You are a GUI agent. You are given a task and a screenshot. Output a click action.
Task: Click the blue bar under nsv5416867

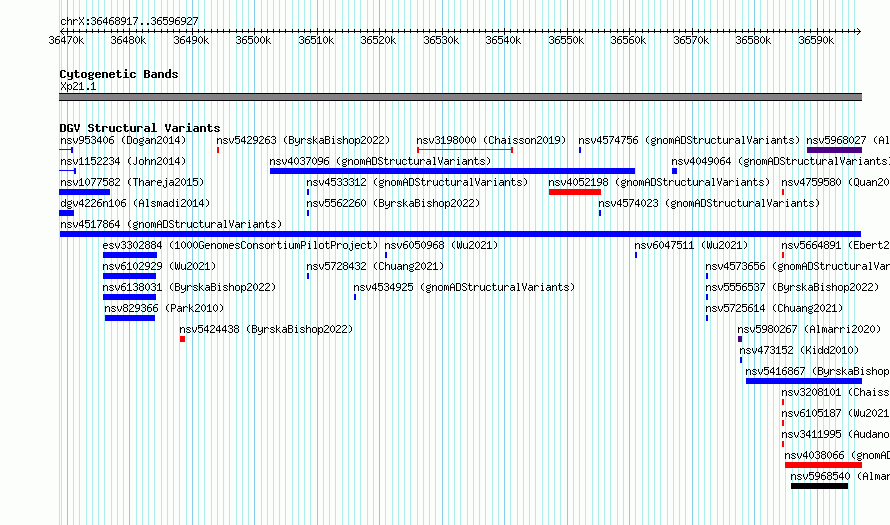point(804,381)
